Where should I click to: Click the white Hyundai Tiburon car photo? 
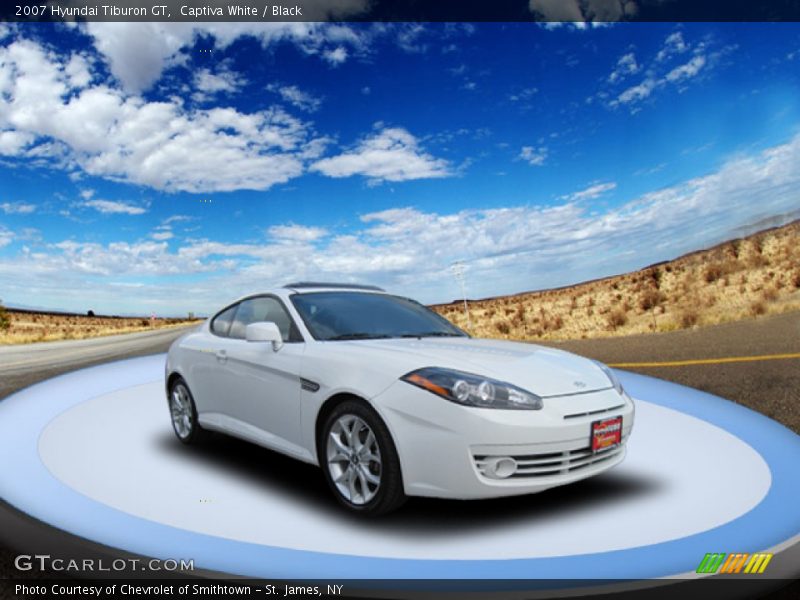(399, 398)
